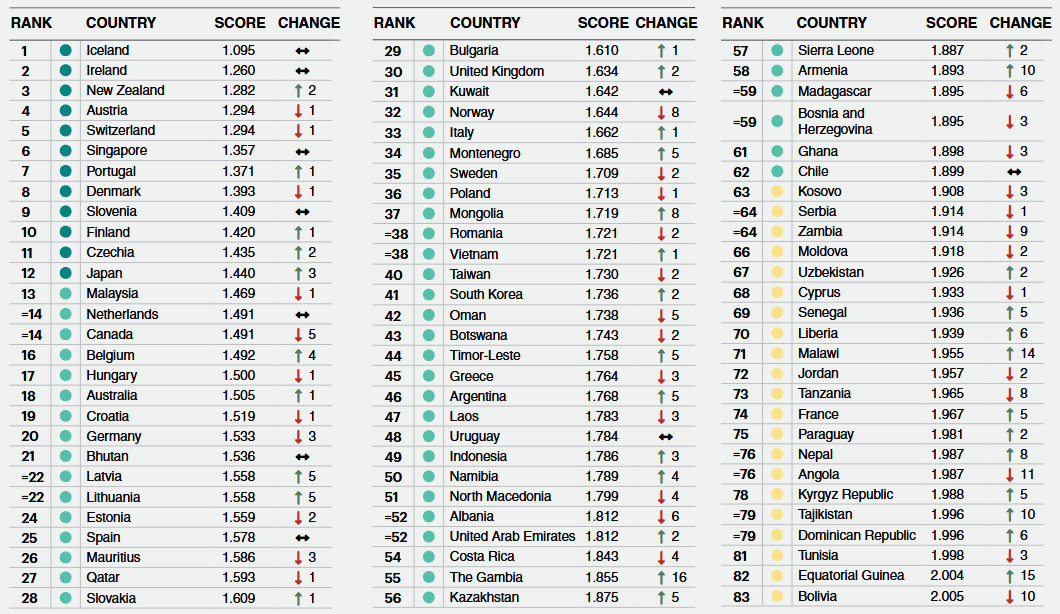1060x614 pixels.
Task: Click the COUNTRY column header above Sierra Leone
Action: point(832,22)
